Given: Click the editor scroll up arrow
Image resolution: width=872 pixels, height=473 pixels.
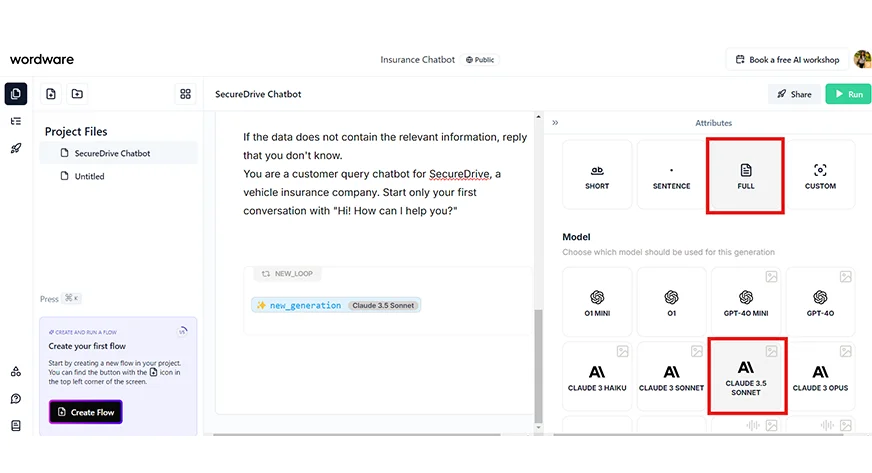Looking at the screenshot, I should [538, 117].
